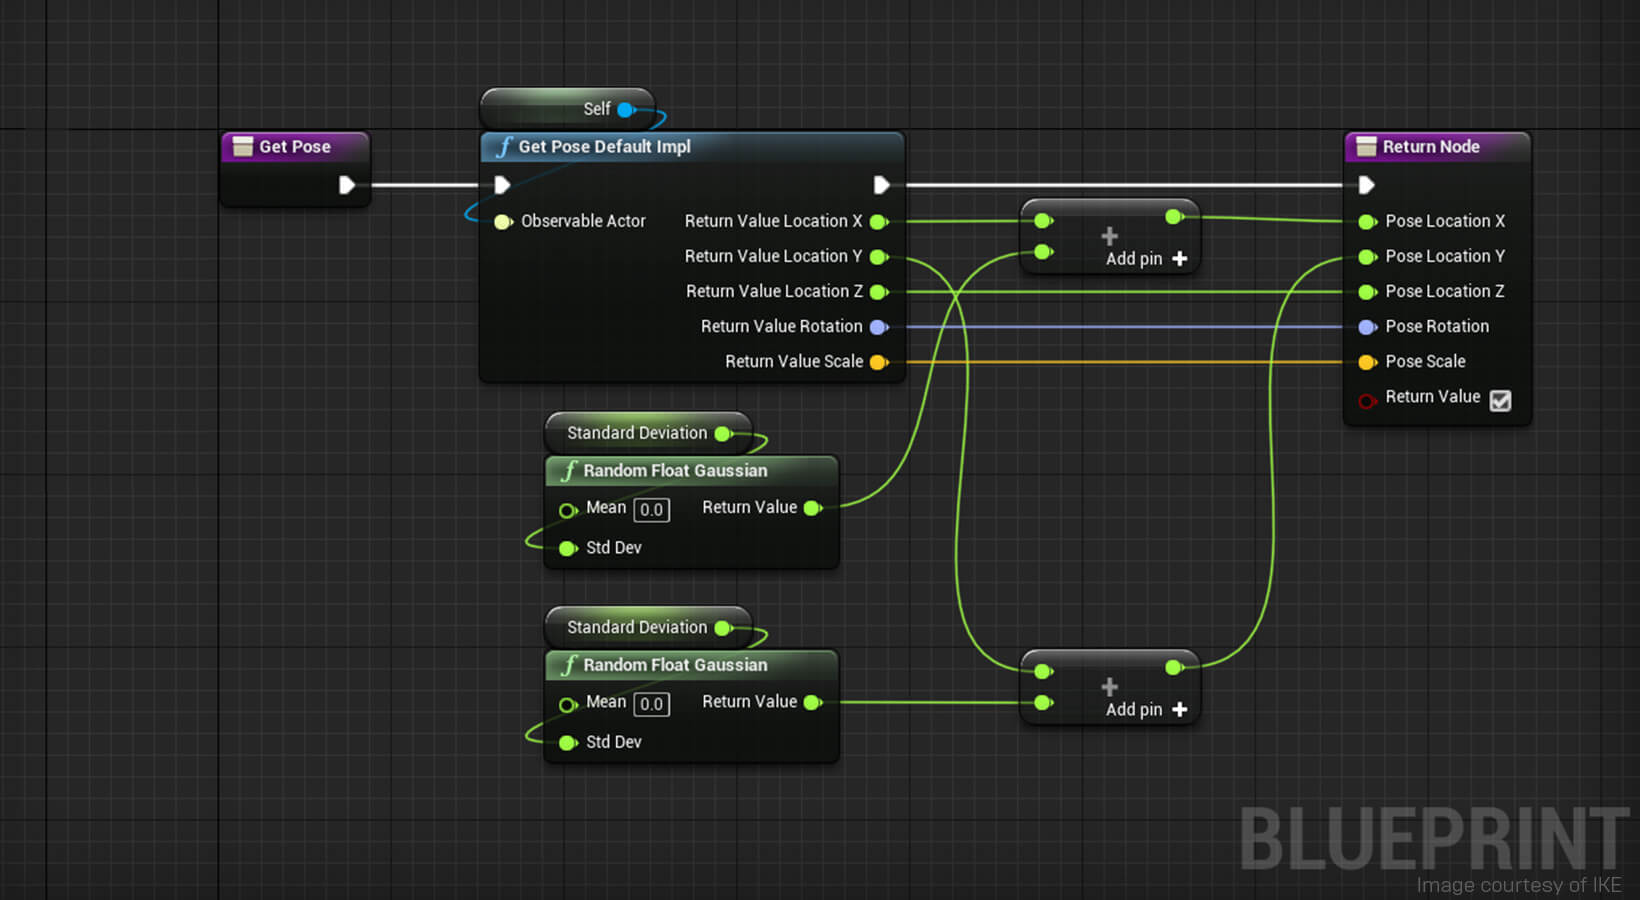Click the Return Value Location X green pin
This screenshot has height=900, width=1640.
tap(879, 221)
